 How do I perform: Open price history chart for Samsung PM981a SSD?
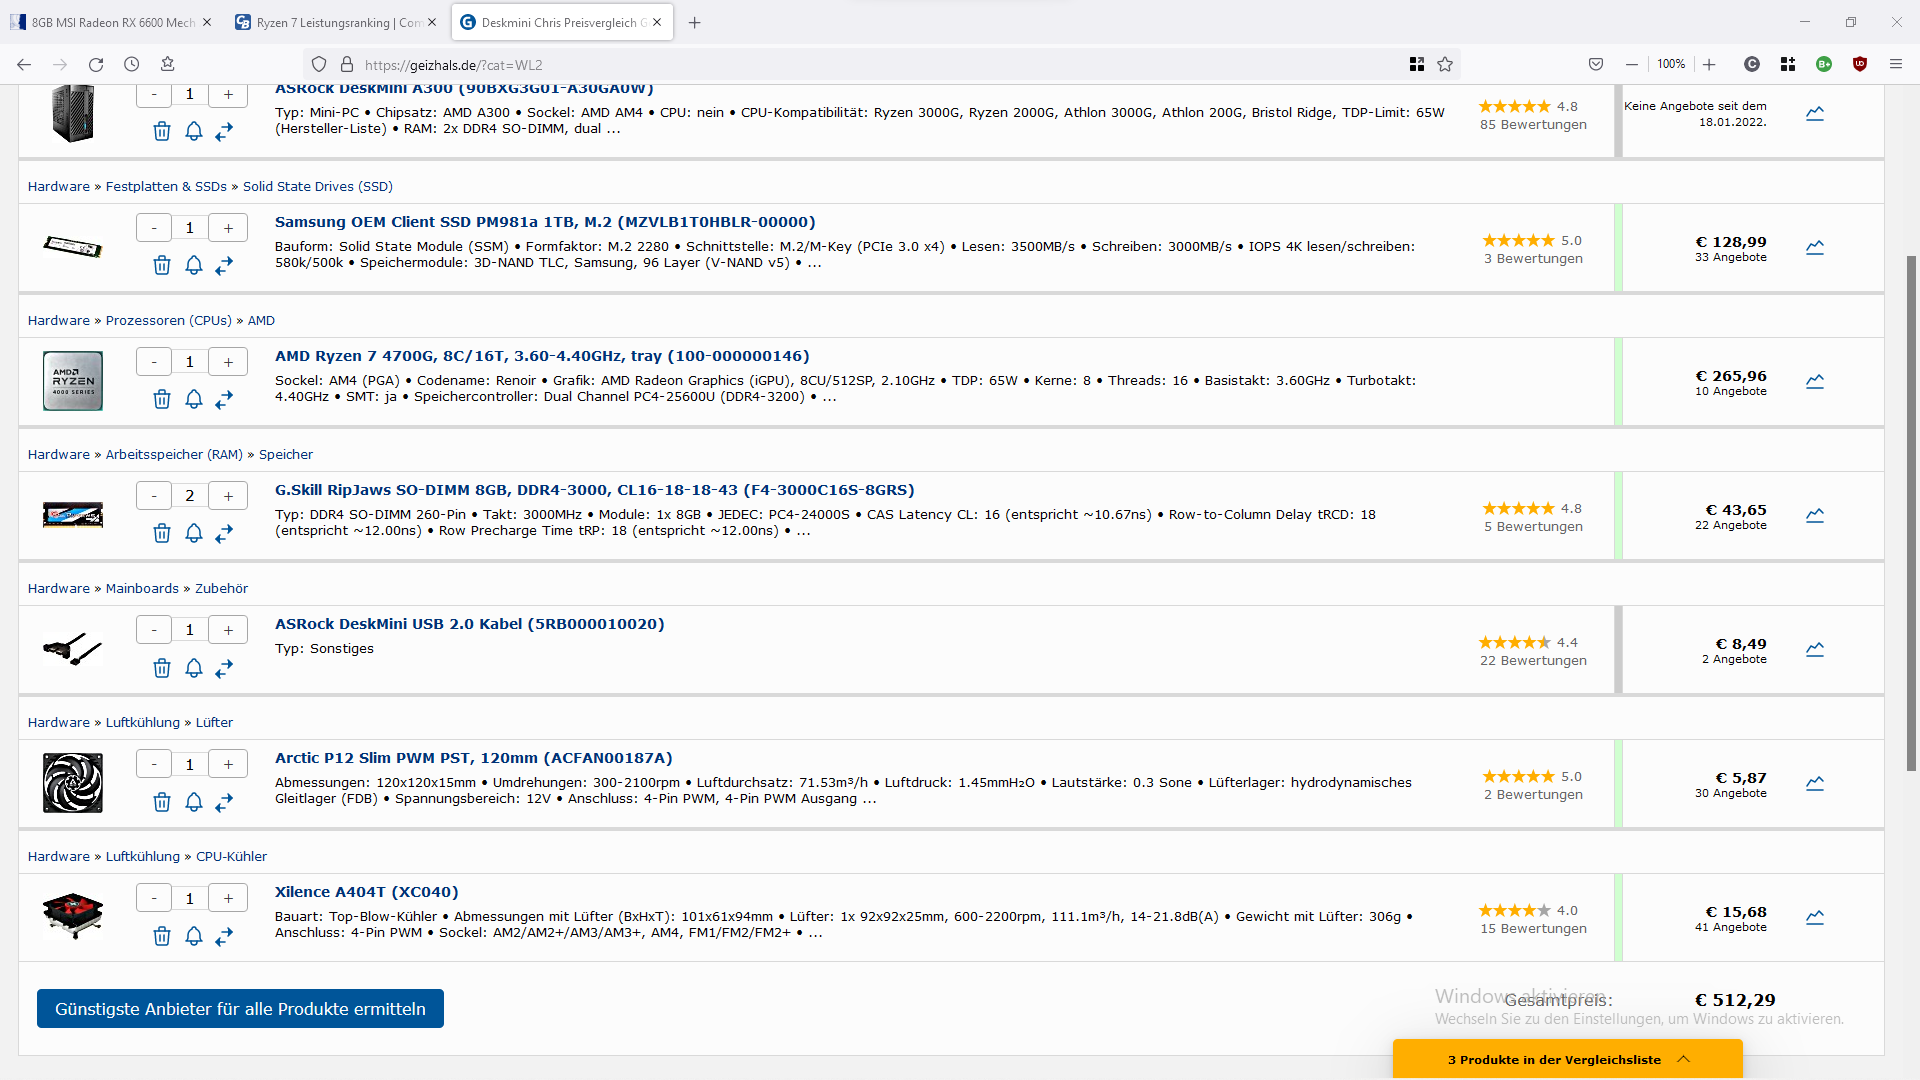click(1815, 247)
